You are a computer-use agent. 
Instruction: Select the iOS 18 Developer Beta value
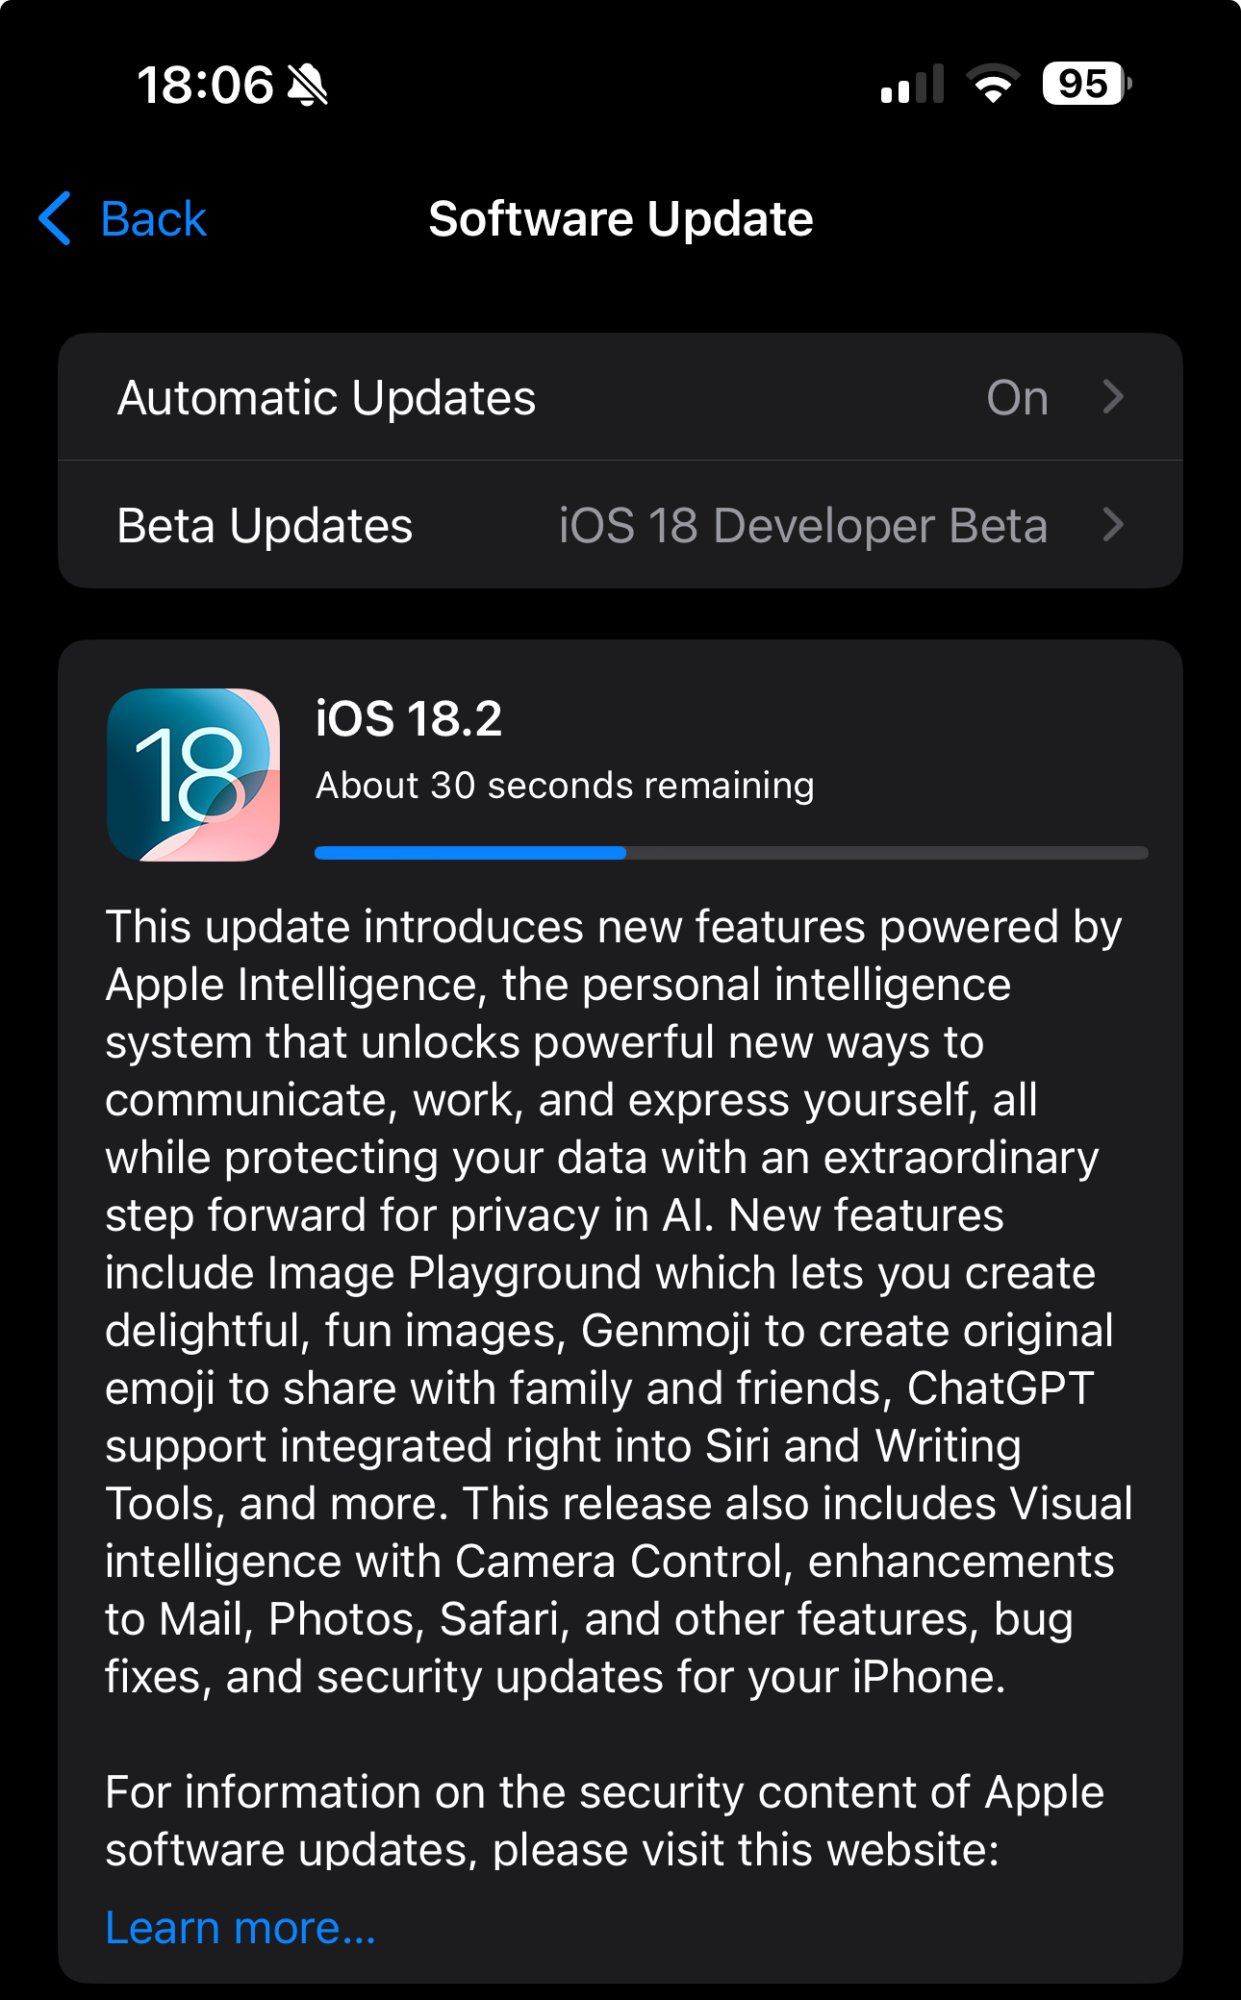[803, 526]
